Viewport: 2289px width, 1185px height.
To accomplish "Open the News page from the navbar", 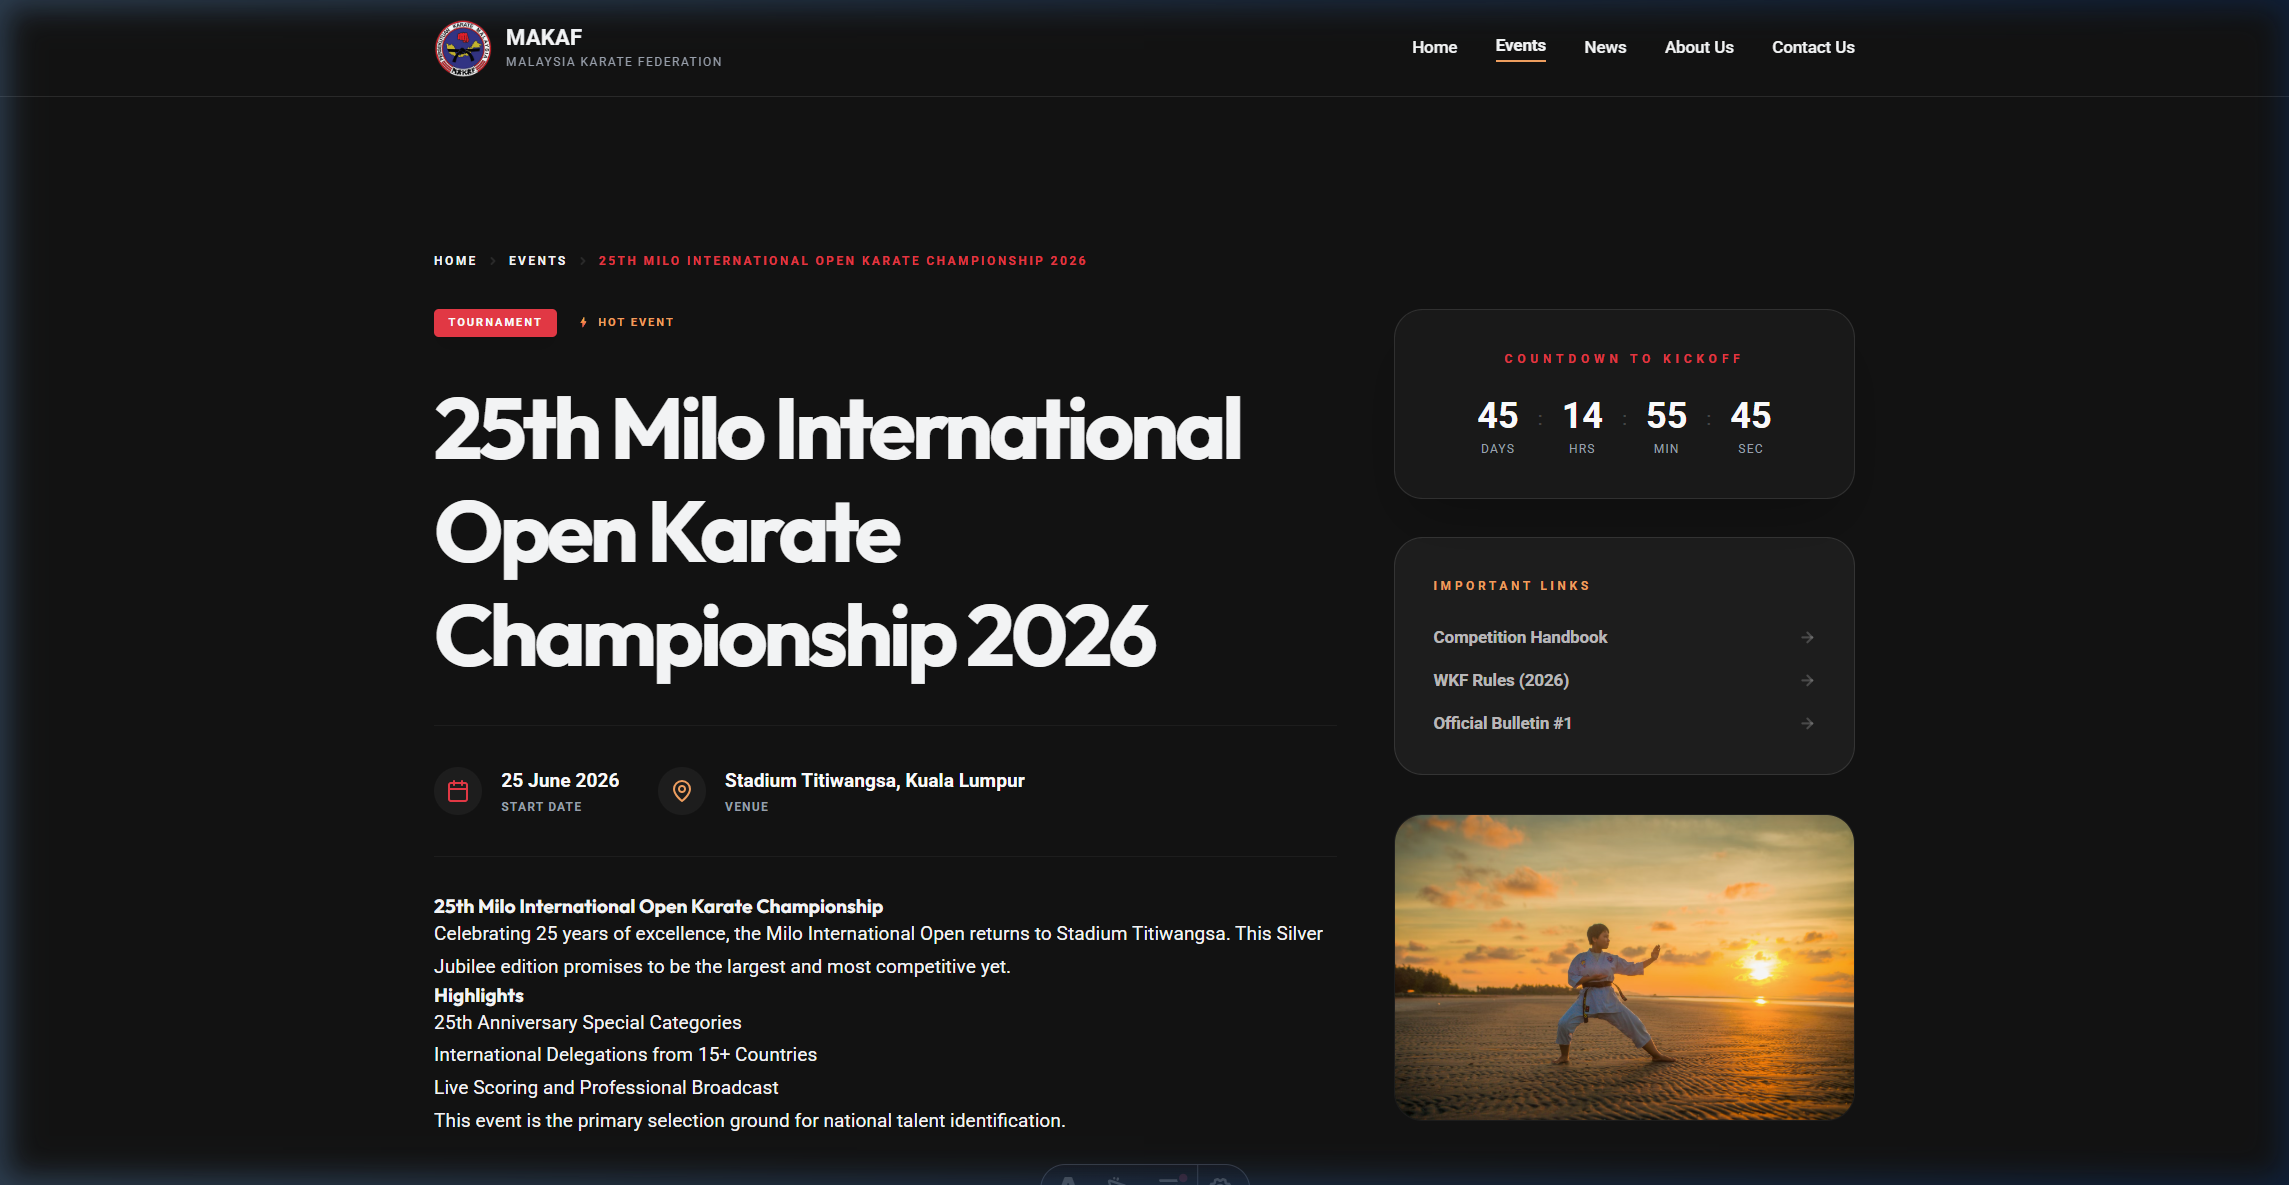I will click(1605, 47).
